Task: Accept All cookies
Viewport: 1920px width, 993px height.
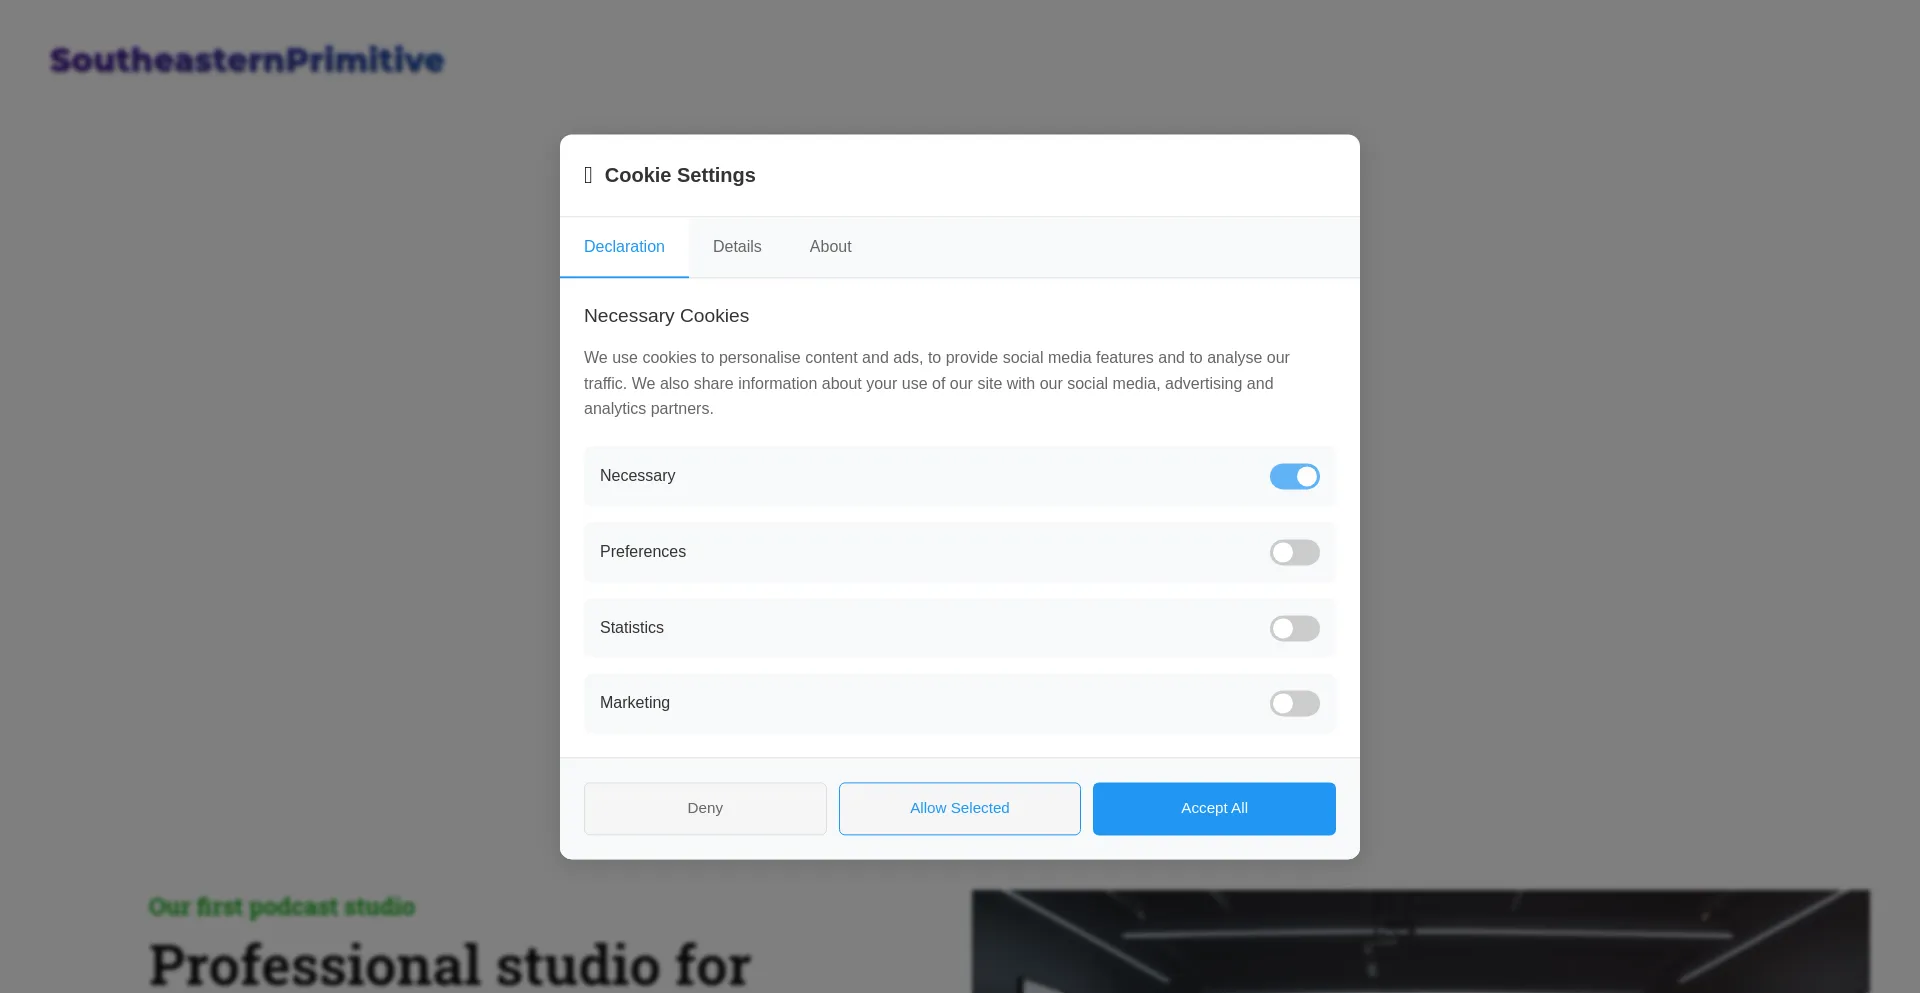Action: [1214, 808]
